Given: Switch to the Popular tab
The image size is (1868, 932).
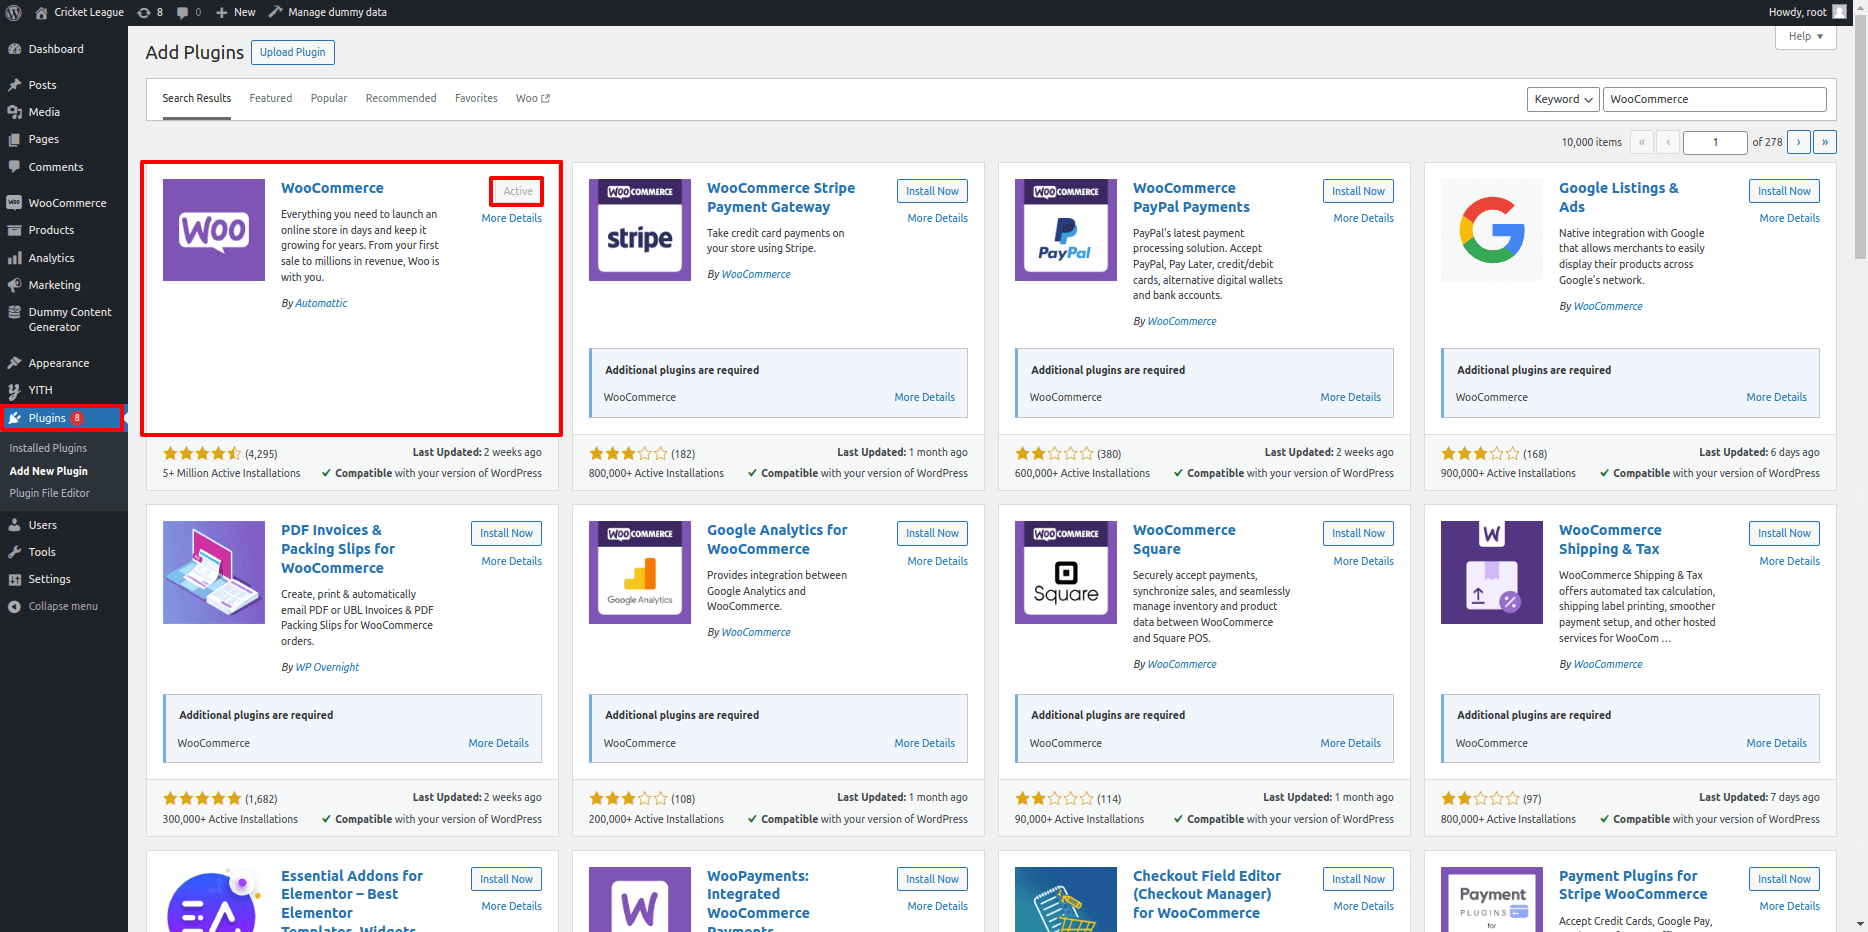Looking at the screenshot, I should coord(328,98).
